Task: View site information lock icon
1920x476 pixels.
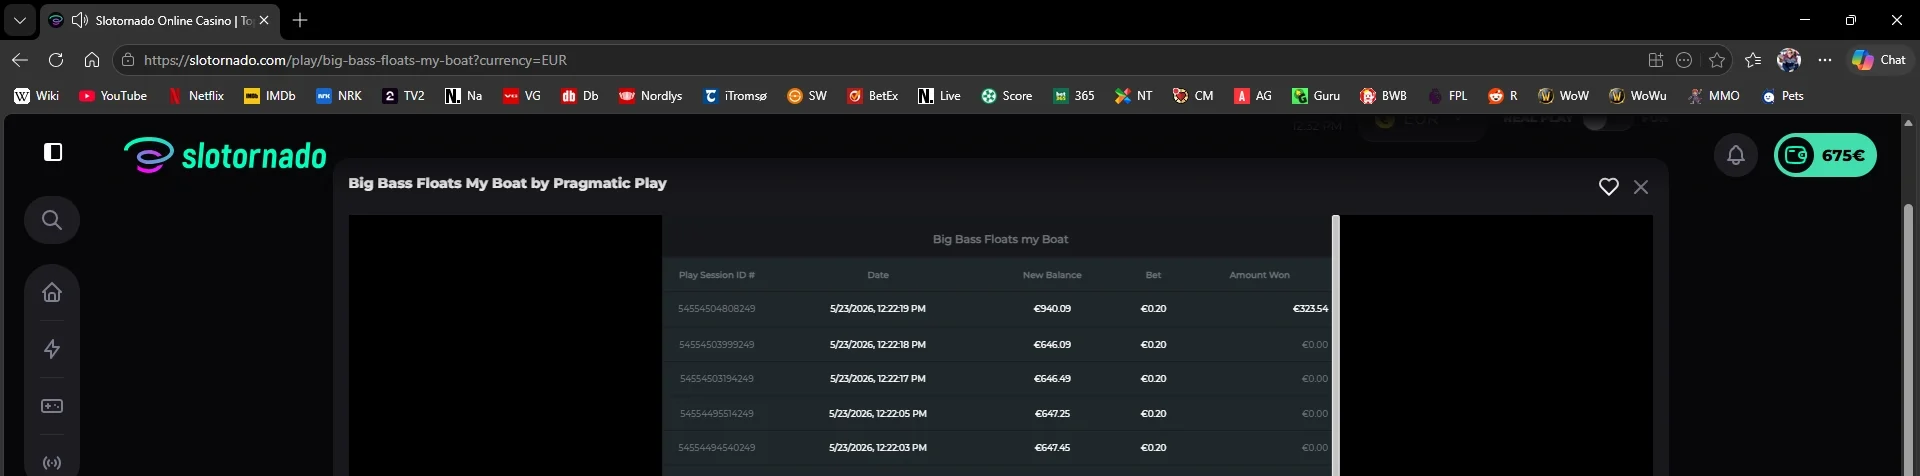Action: [x=128, y=60]
